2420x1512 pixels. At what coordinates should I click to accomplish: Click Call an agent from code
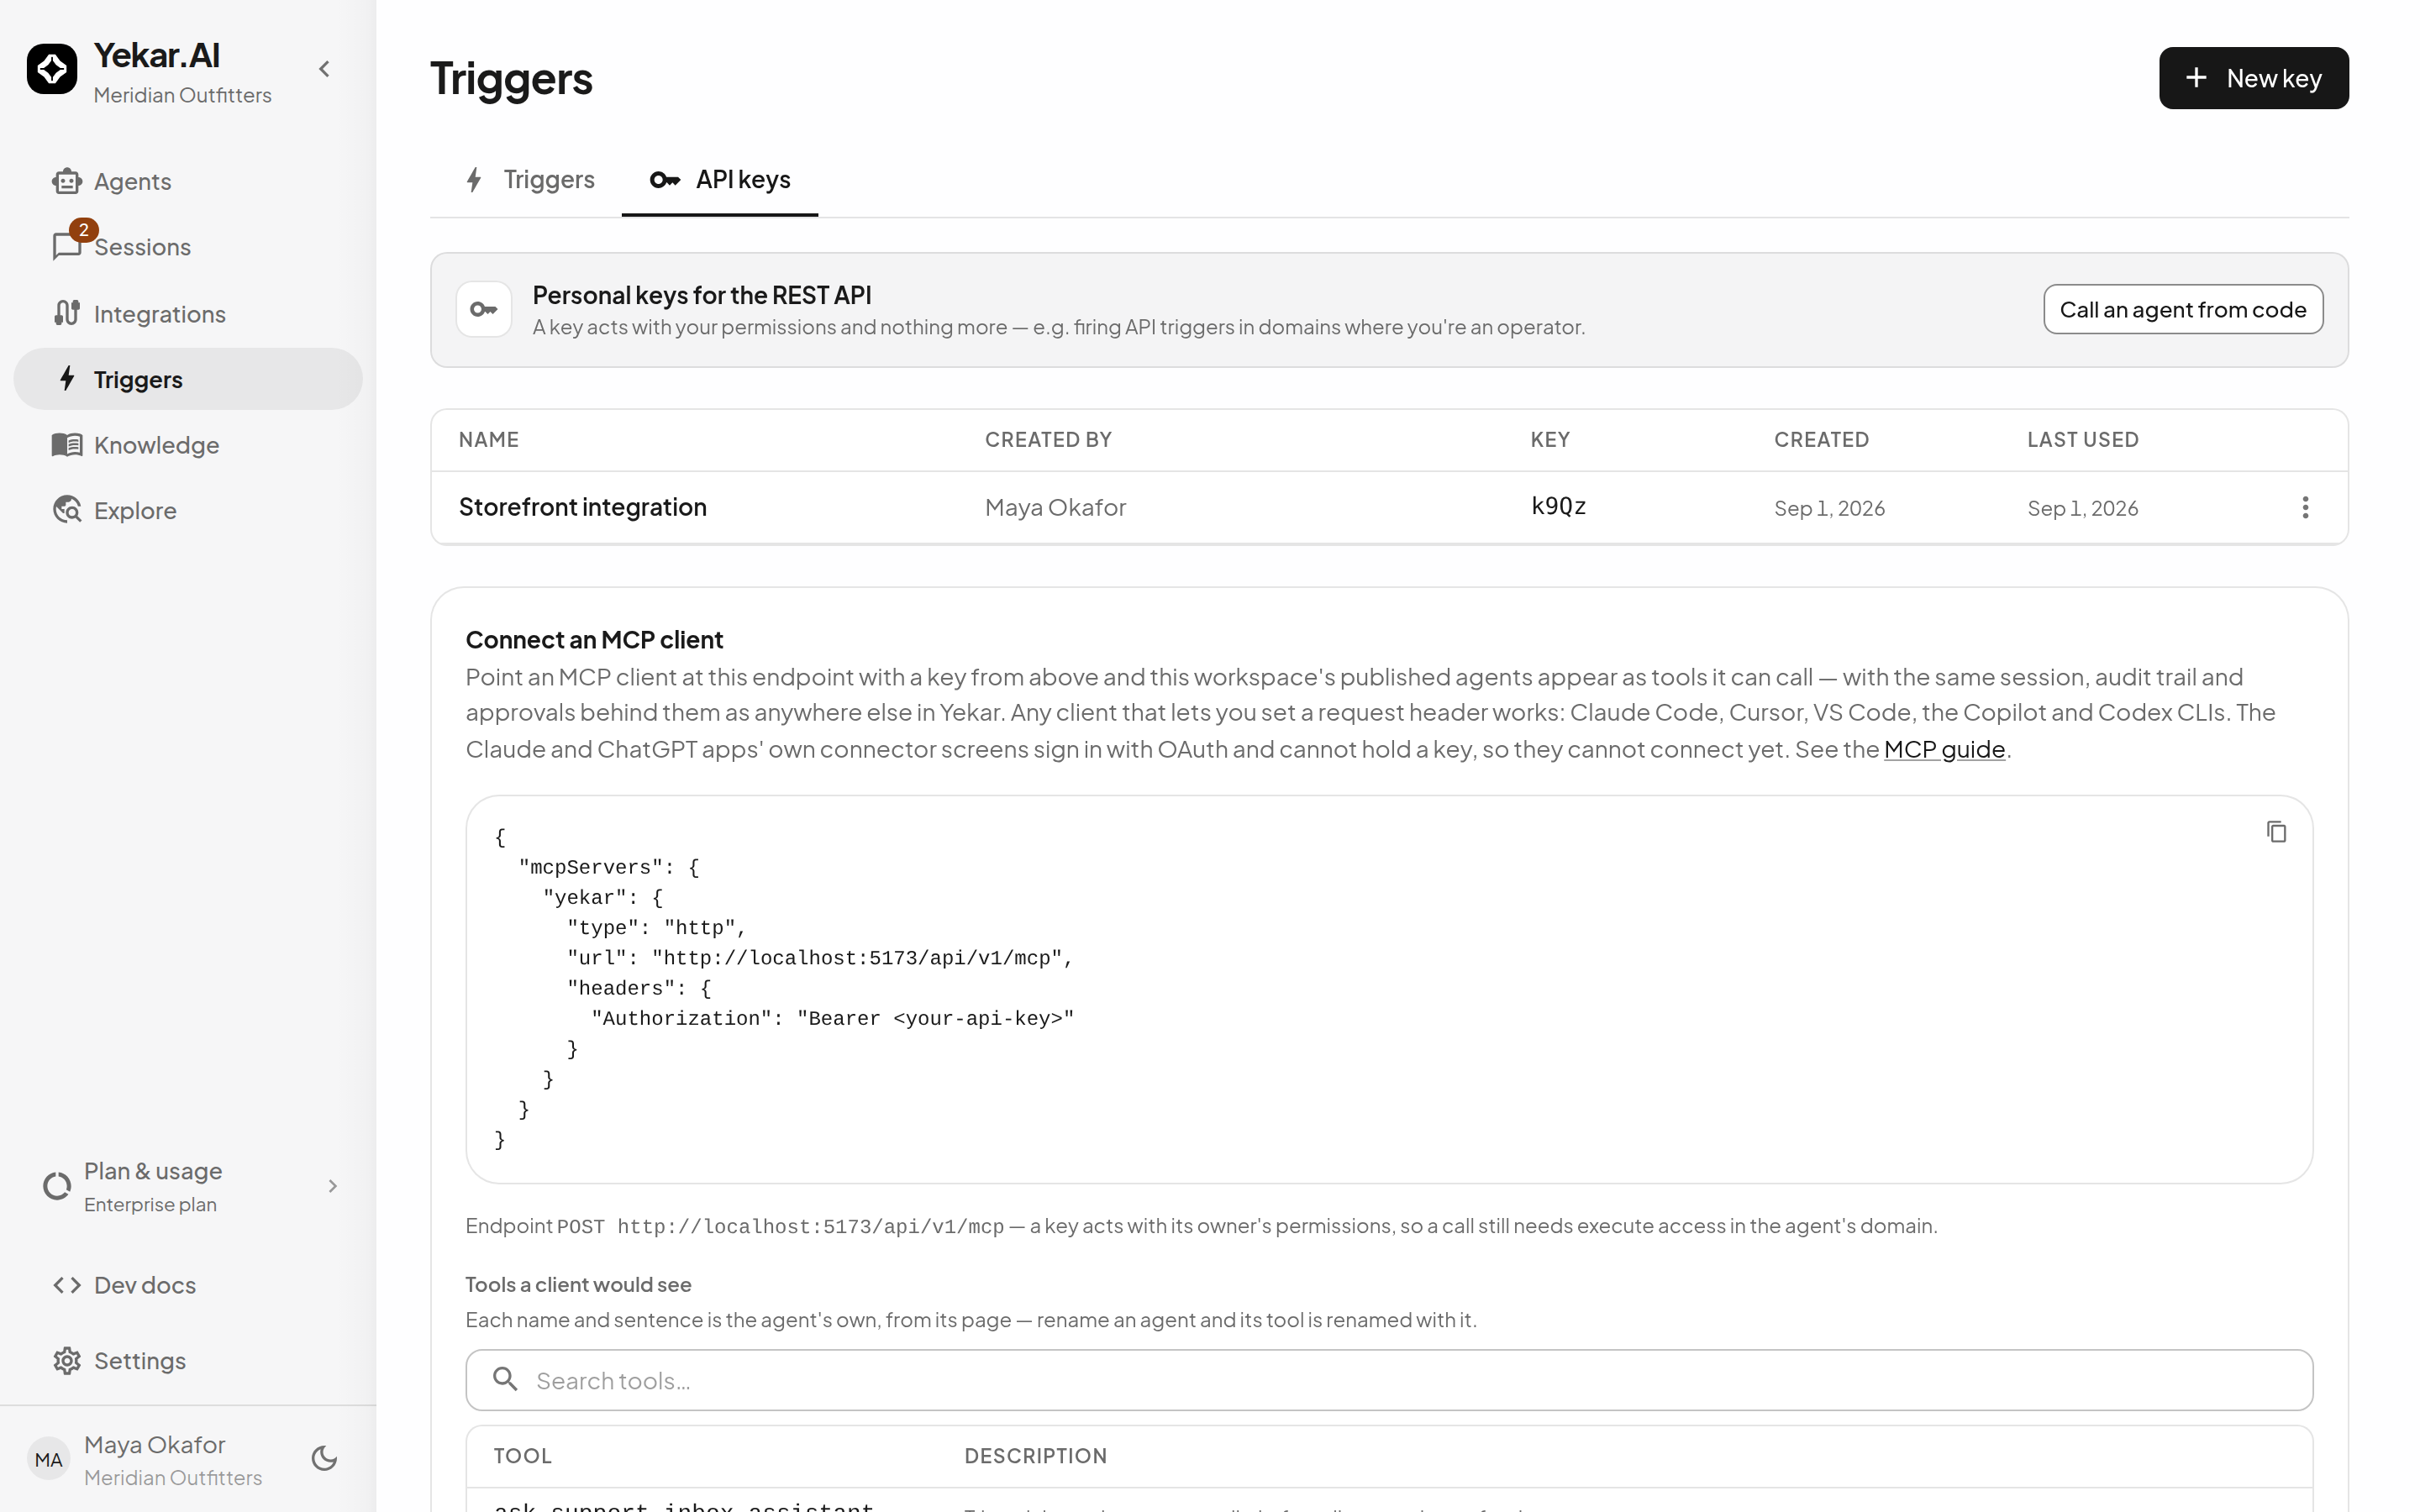[x=2183, y=310]
